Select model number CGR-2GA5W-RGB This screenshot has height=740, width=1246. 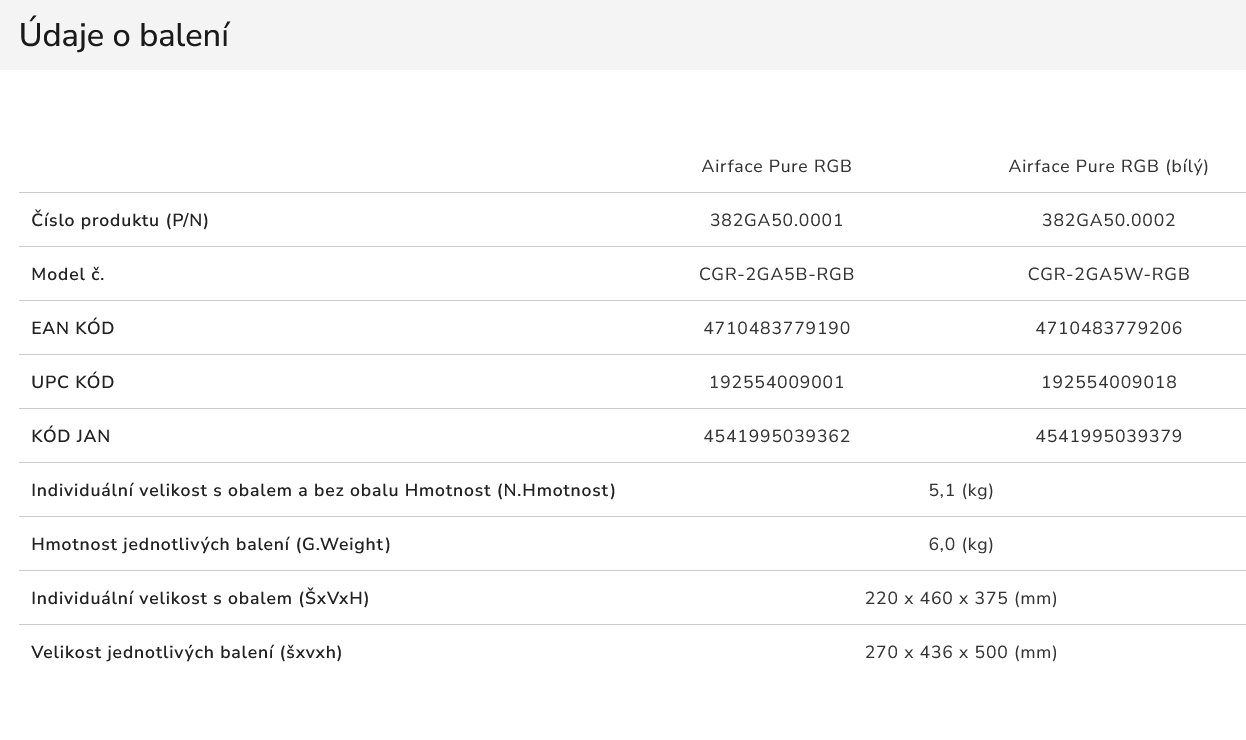[1108, 274]
